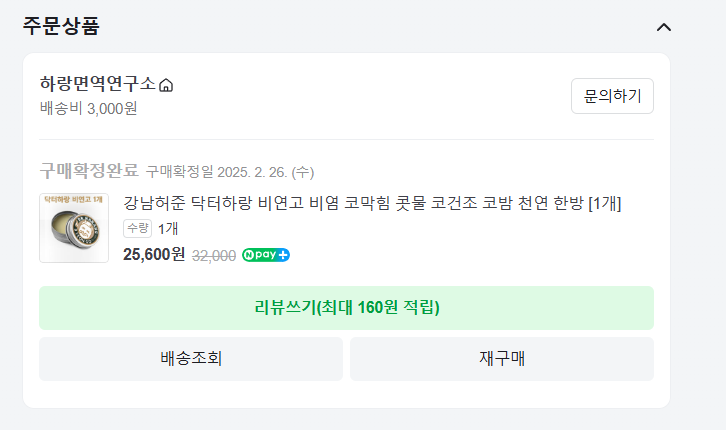This screenshot has height=430, width=726.
Task: Open 배송조회 delivery tracking
Action: pyautogui.click(x=191, y=358)
